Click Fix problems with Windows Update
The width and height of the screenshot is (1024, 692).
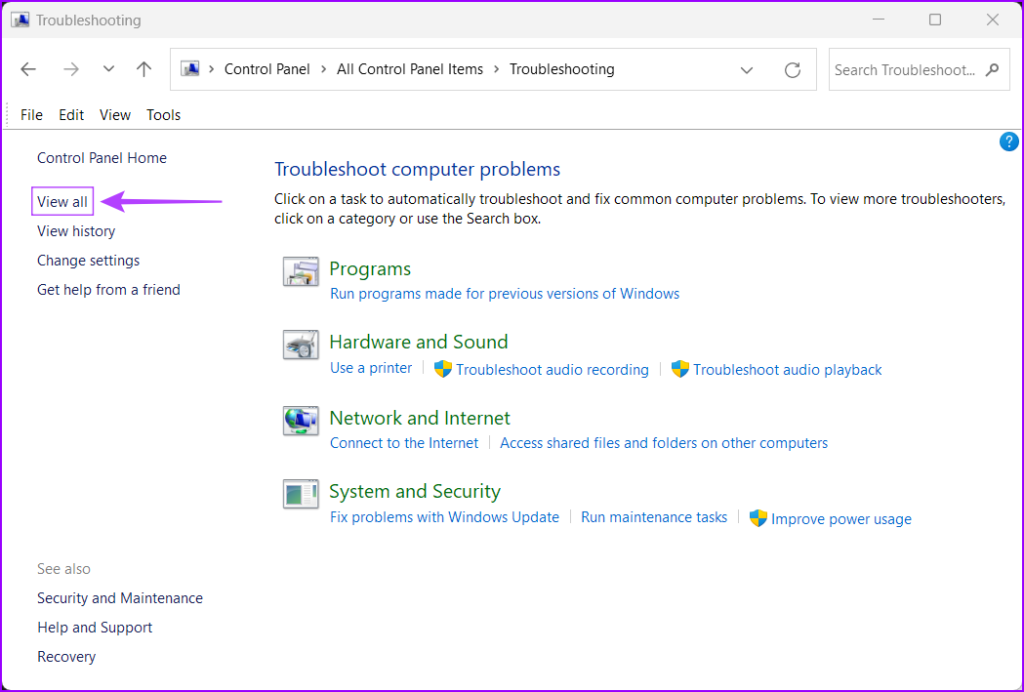[445, 517]
